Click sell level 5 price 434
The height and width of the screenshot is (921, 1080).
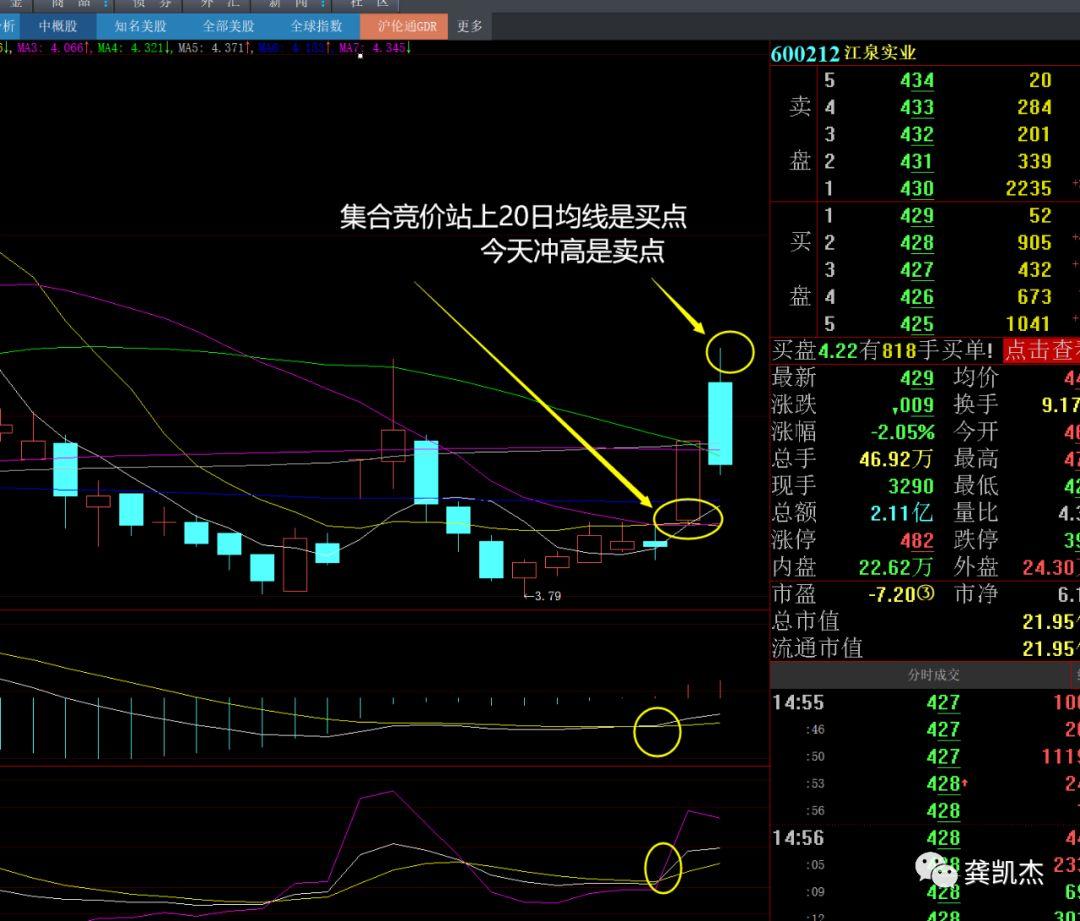pyautogui.click(x=917, y=81)
